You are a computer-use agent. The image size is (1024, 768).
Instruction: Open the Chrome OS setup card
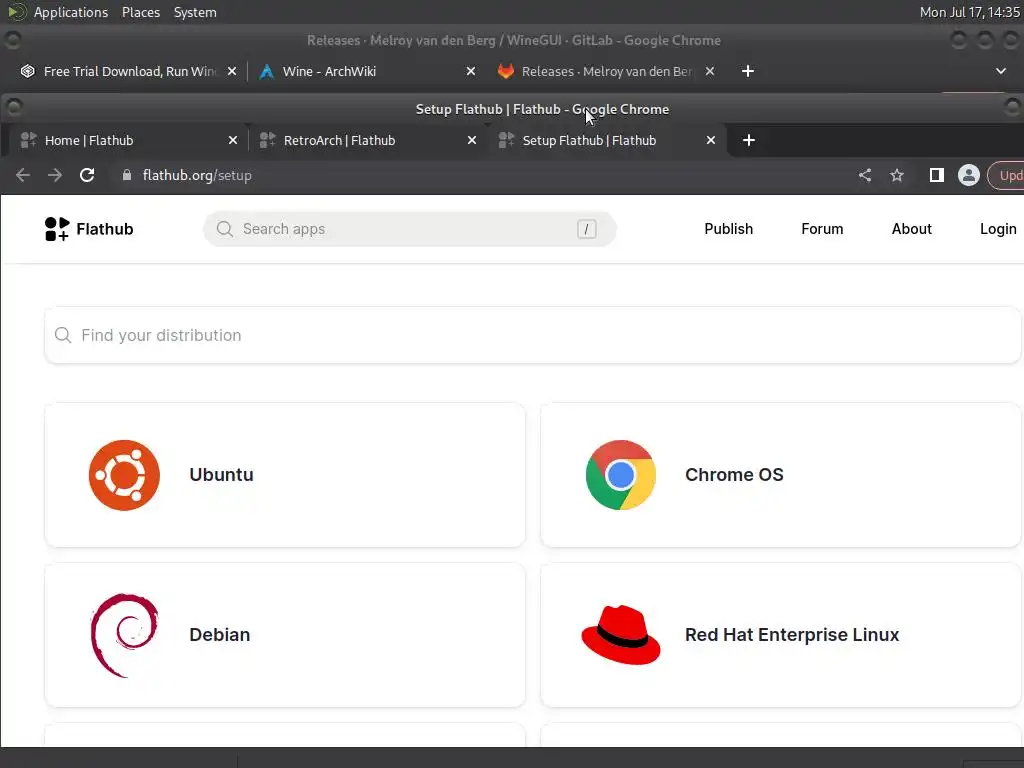coord(780,475)
